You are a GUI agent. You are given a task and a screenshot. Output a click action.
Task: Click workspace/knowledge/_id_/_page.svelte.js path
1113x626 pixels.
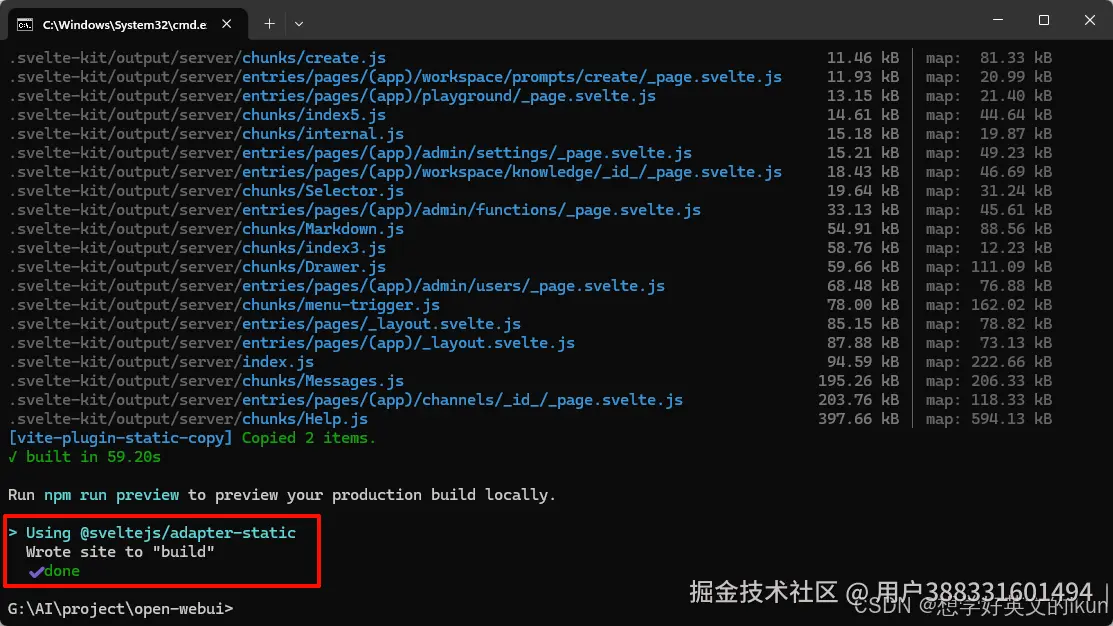512,172
